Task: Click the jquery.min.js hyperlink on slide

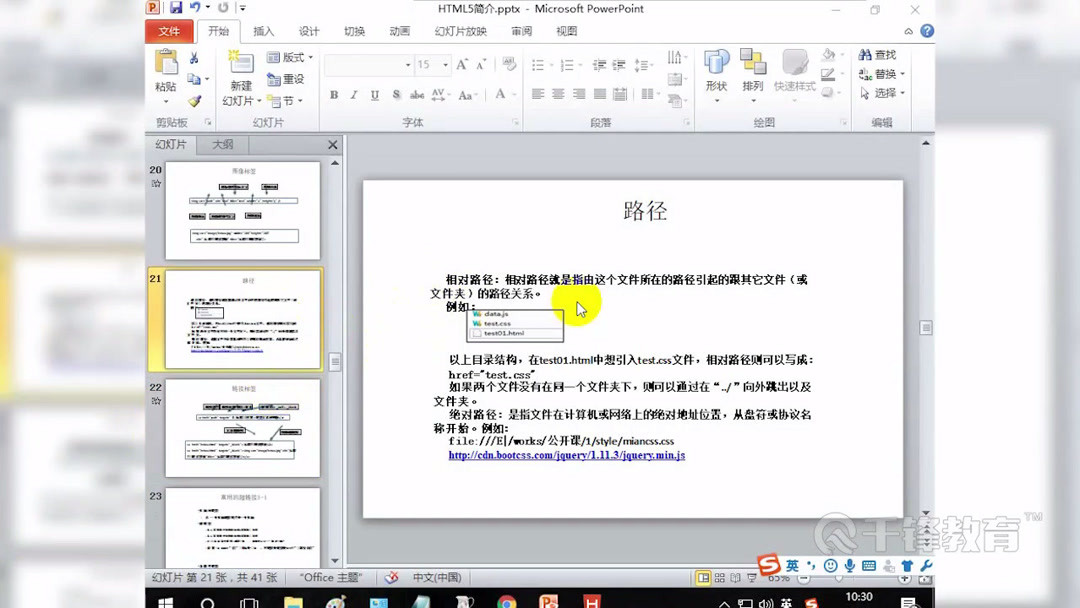Action: coord(567,454)
